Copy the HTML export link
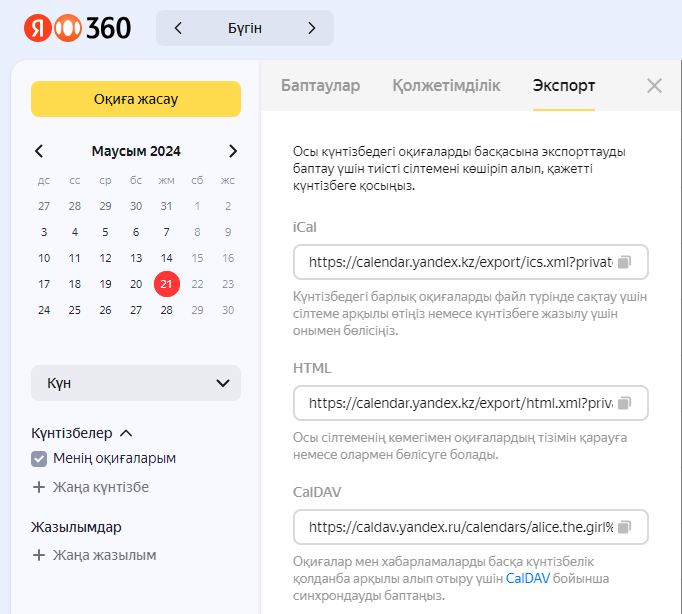682x614 pixels. (x=625, y=403)
